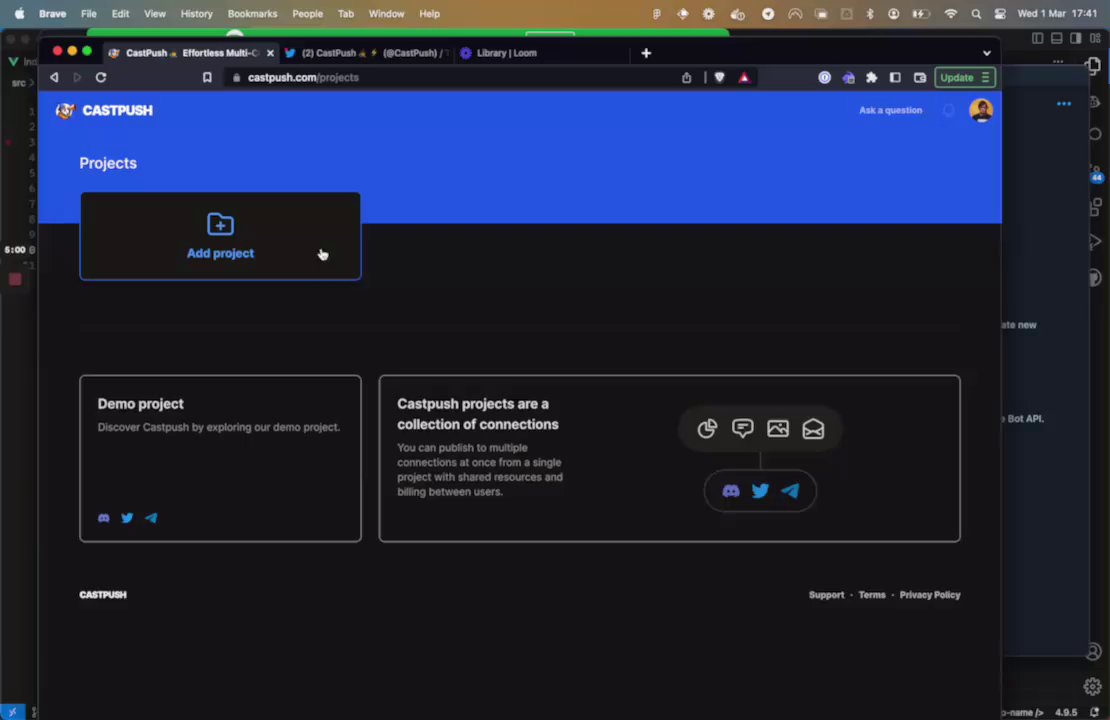Open the Apple menu
The height and width of the screenshot is (720, 1110).
(x=19, y=13)
